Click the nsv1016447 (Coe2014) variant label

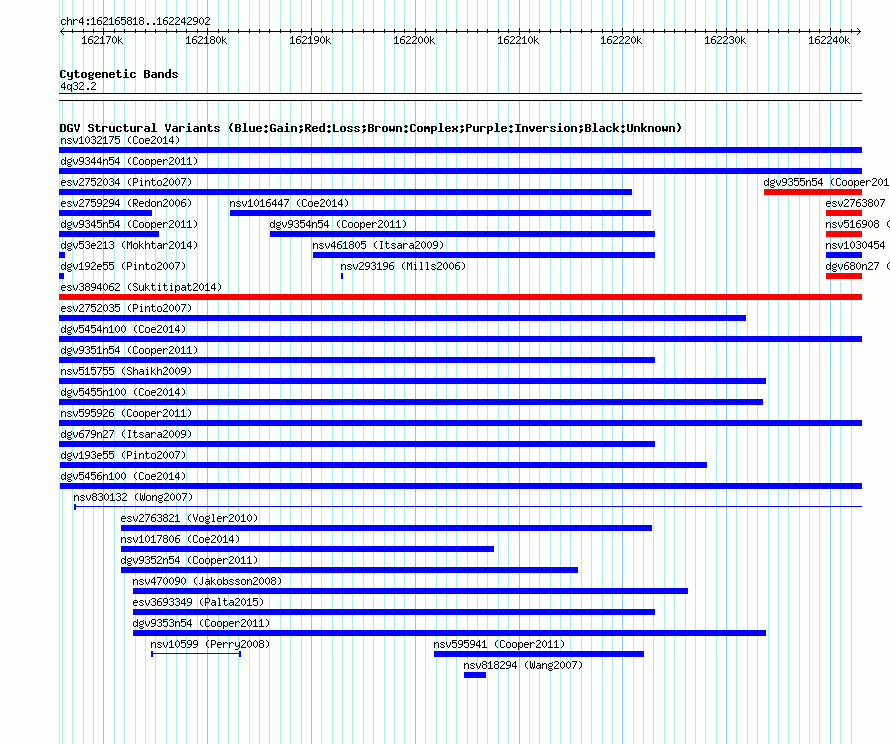[x=289, y=203]
